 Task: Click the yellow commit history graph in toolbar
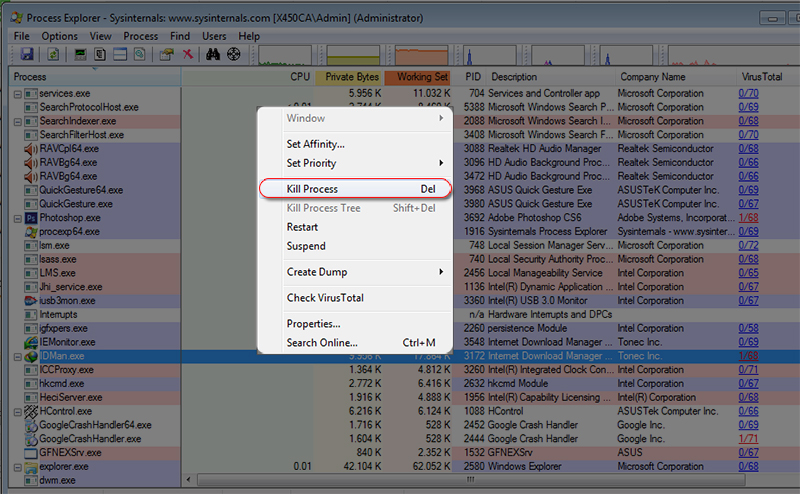tap(353, 55)
